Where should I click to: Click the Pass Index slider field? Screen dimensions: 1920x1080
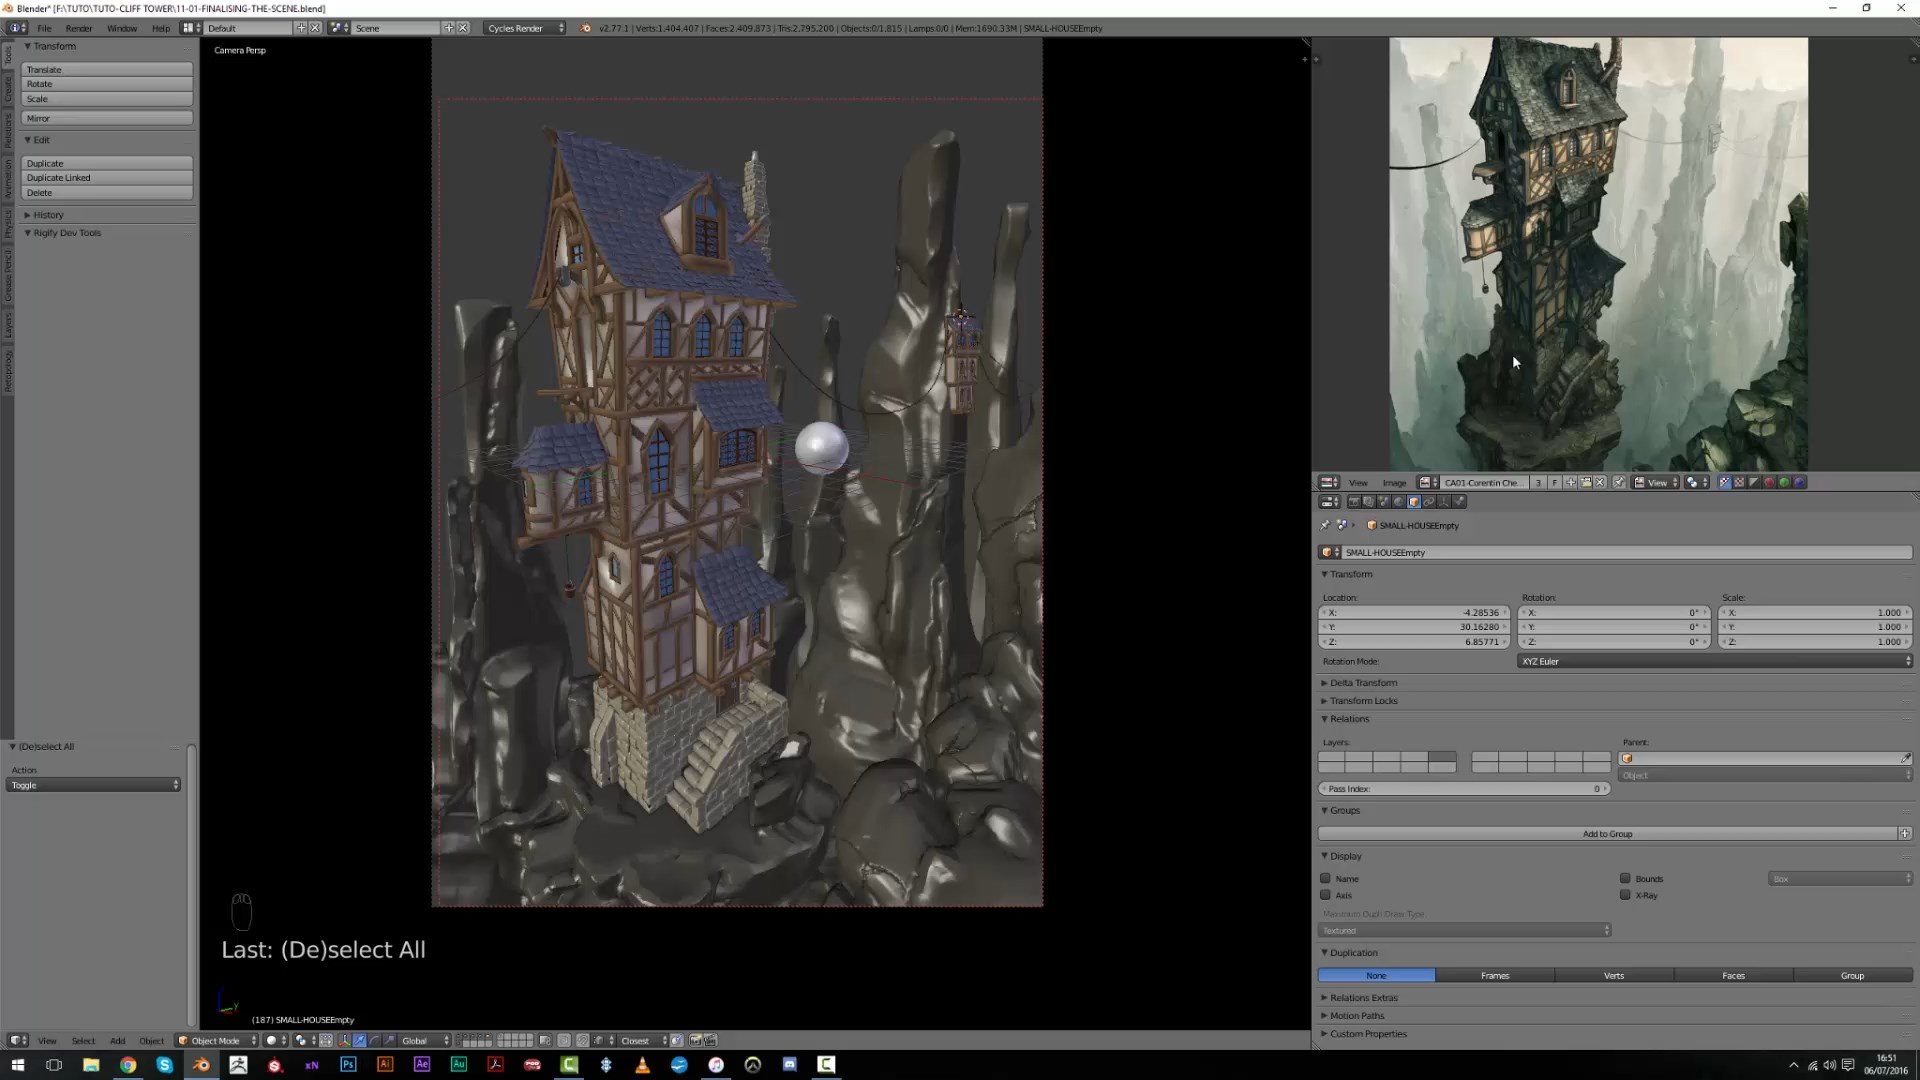1463,789
